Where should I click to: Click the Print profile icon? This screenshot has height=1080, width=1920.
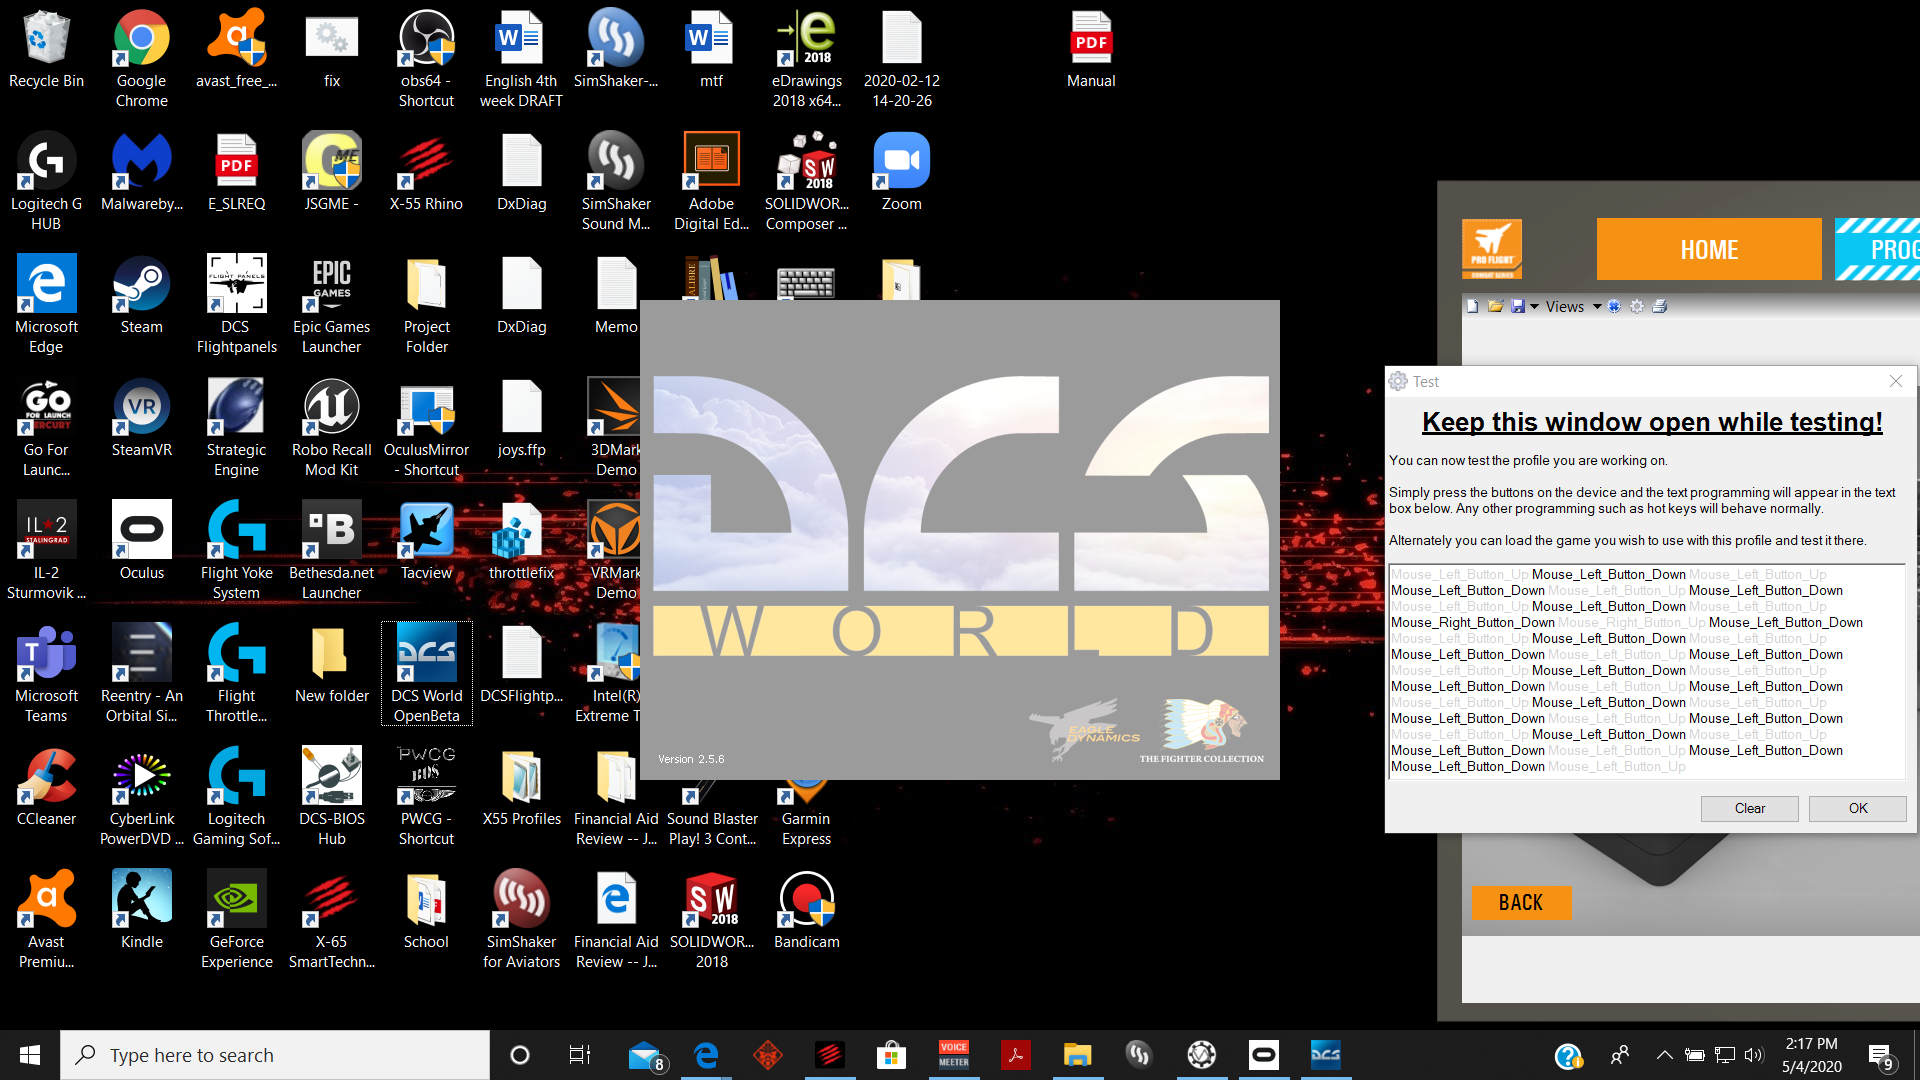pos(1660,307)
